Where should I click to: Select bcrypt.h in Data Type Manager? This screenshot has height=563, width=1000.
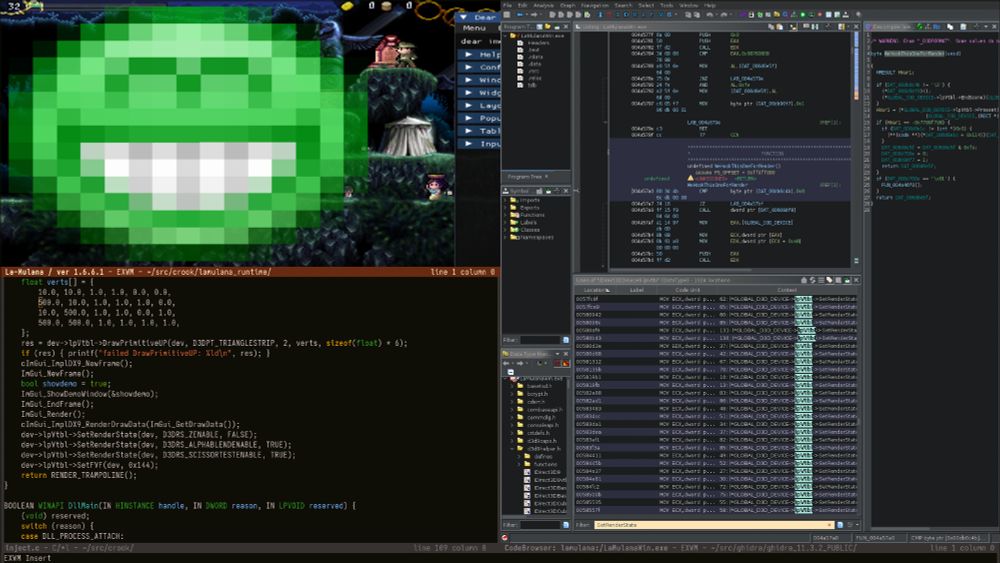[538, 394]
